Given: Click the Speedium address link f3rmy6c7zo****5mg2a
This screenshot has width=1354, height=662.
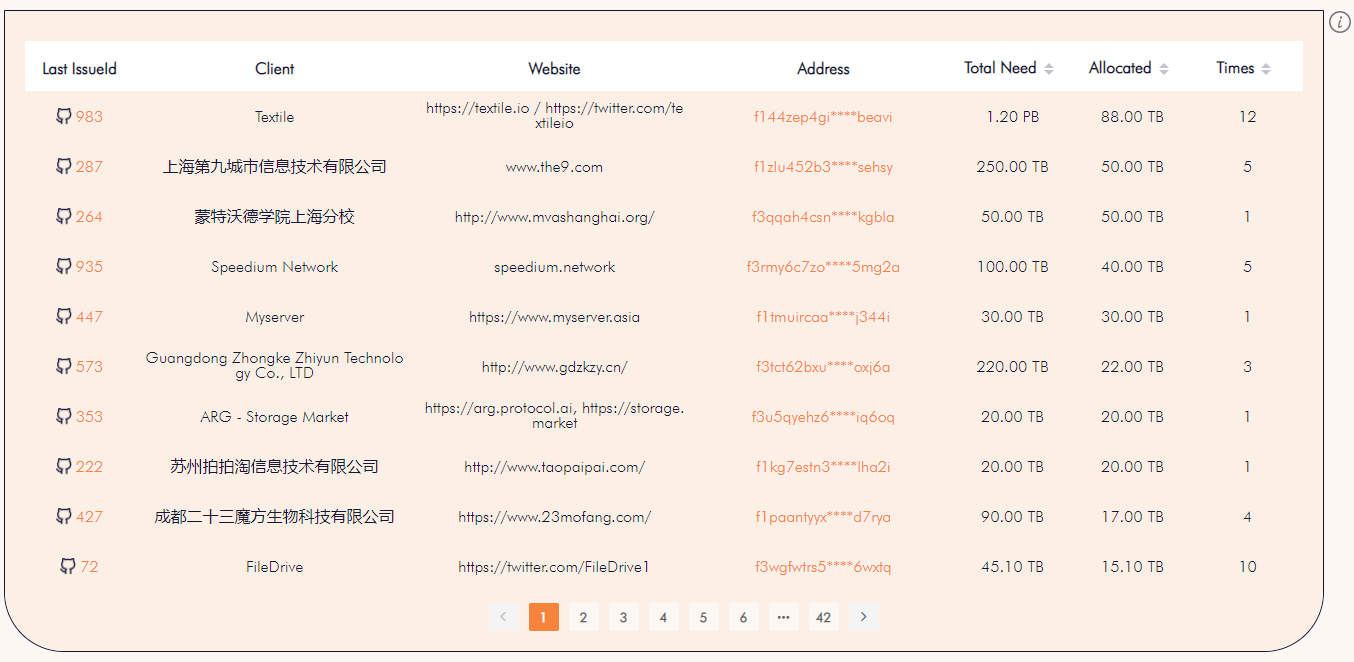Looking at the screenshot, I should pos(823,266).
